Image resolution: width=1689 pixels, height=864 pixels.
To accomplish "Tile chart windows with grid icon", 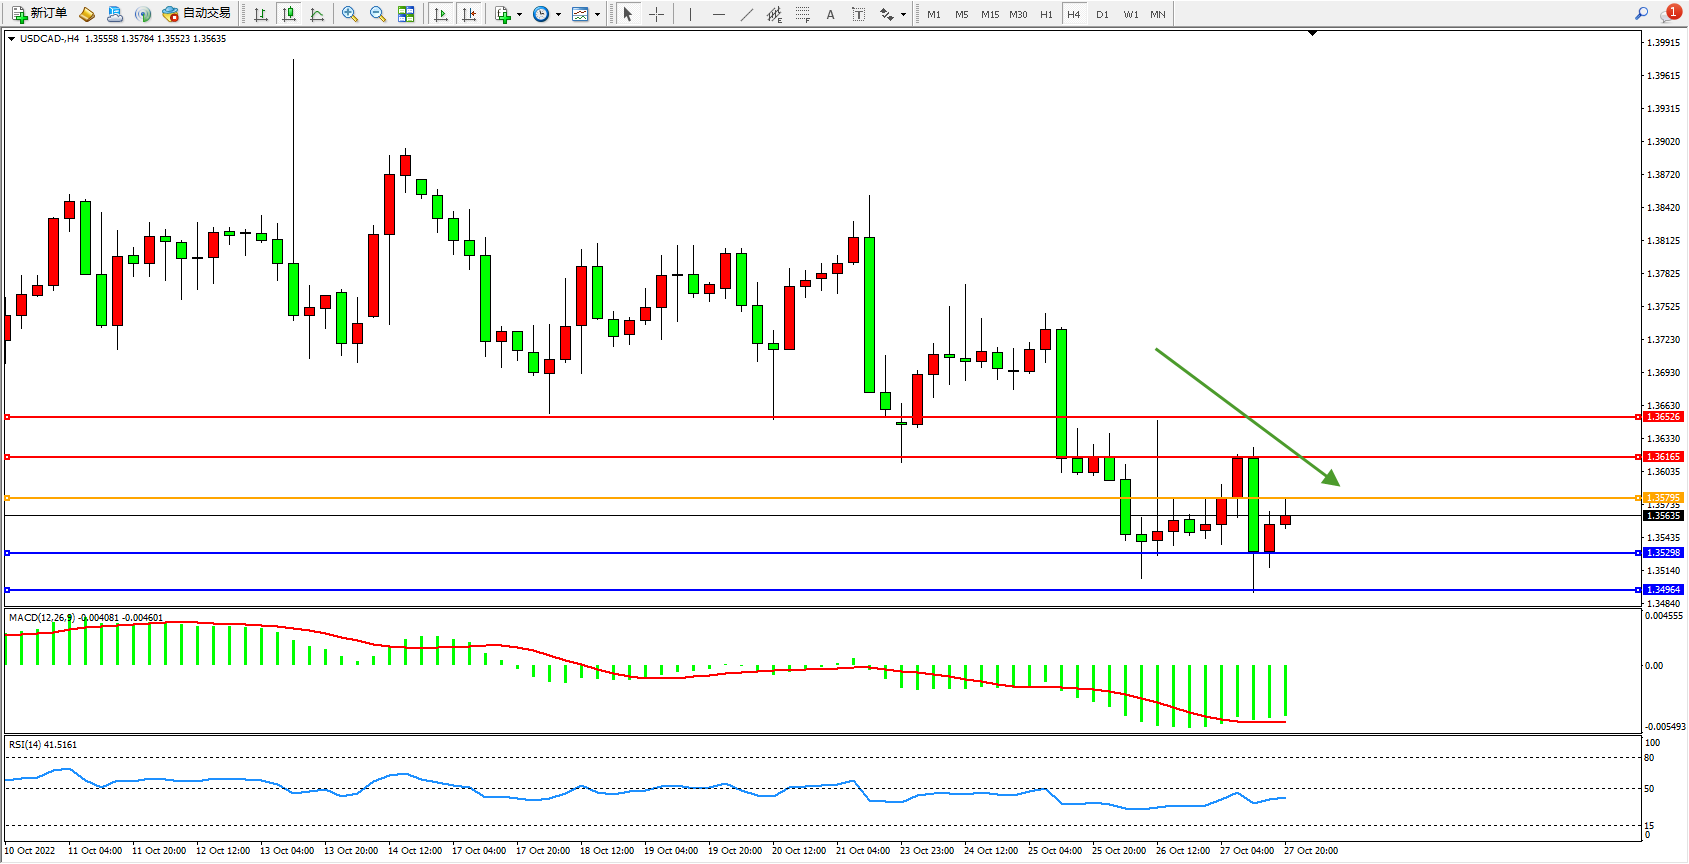I will click(406, 14).
